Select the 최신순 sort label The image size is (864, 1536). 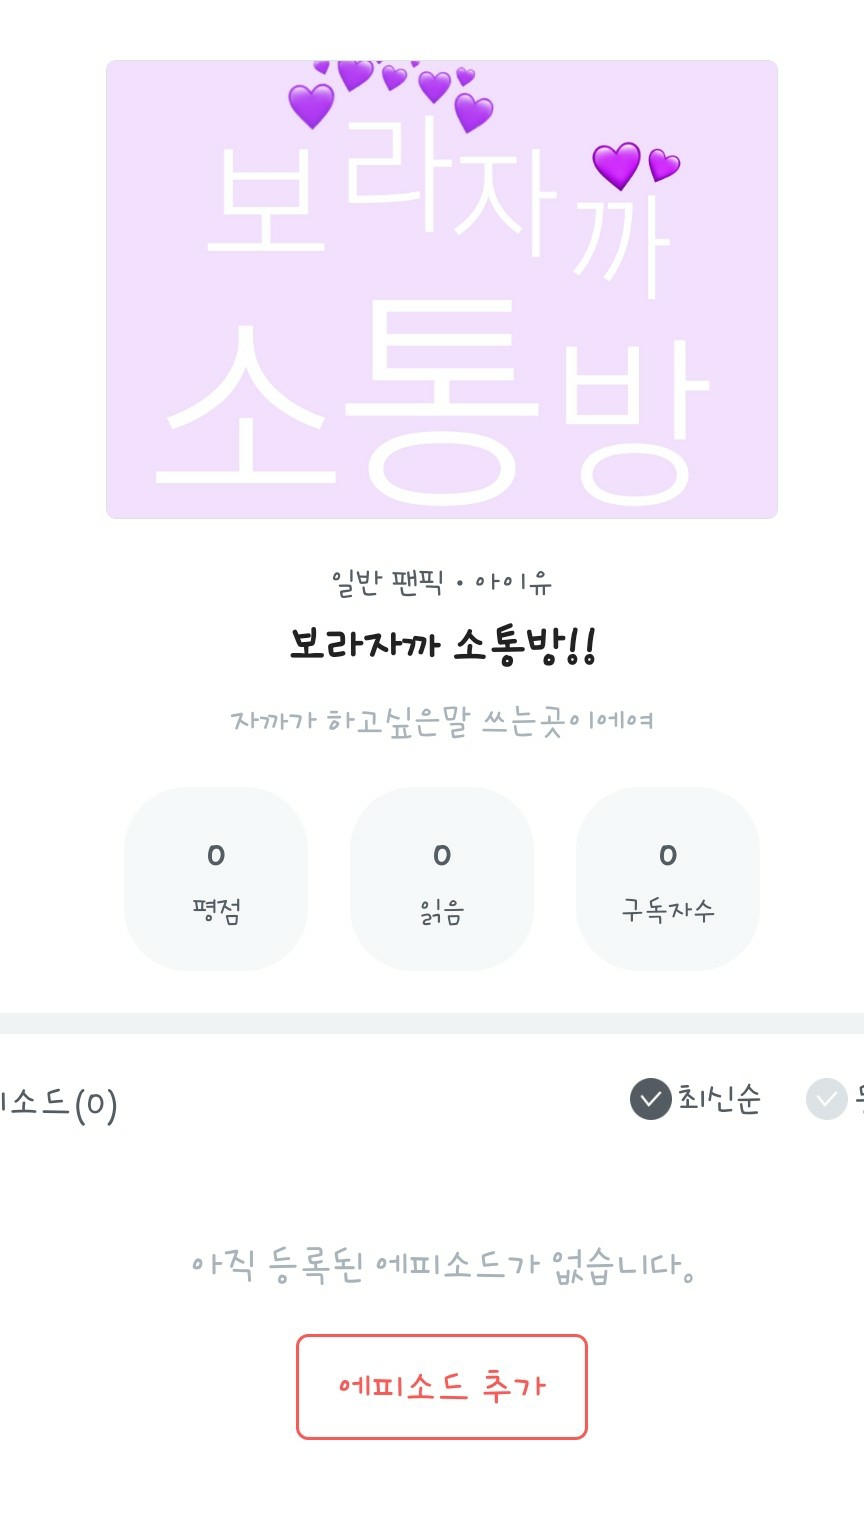[719, 1099]
